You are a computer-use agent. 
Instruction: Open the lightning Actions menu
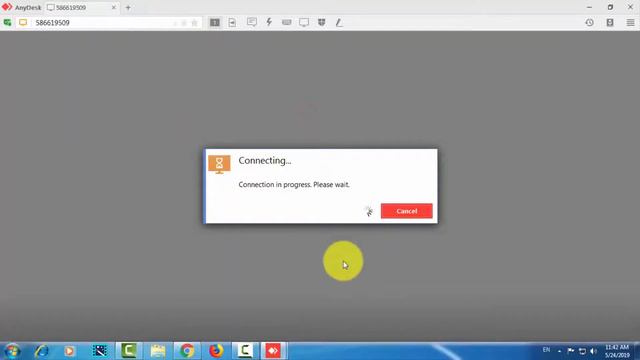tap(269, 22)
